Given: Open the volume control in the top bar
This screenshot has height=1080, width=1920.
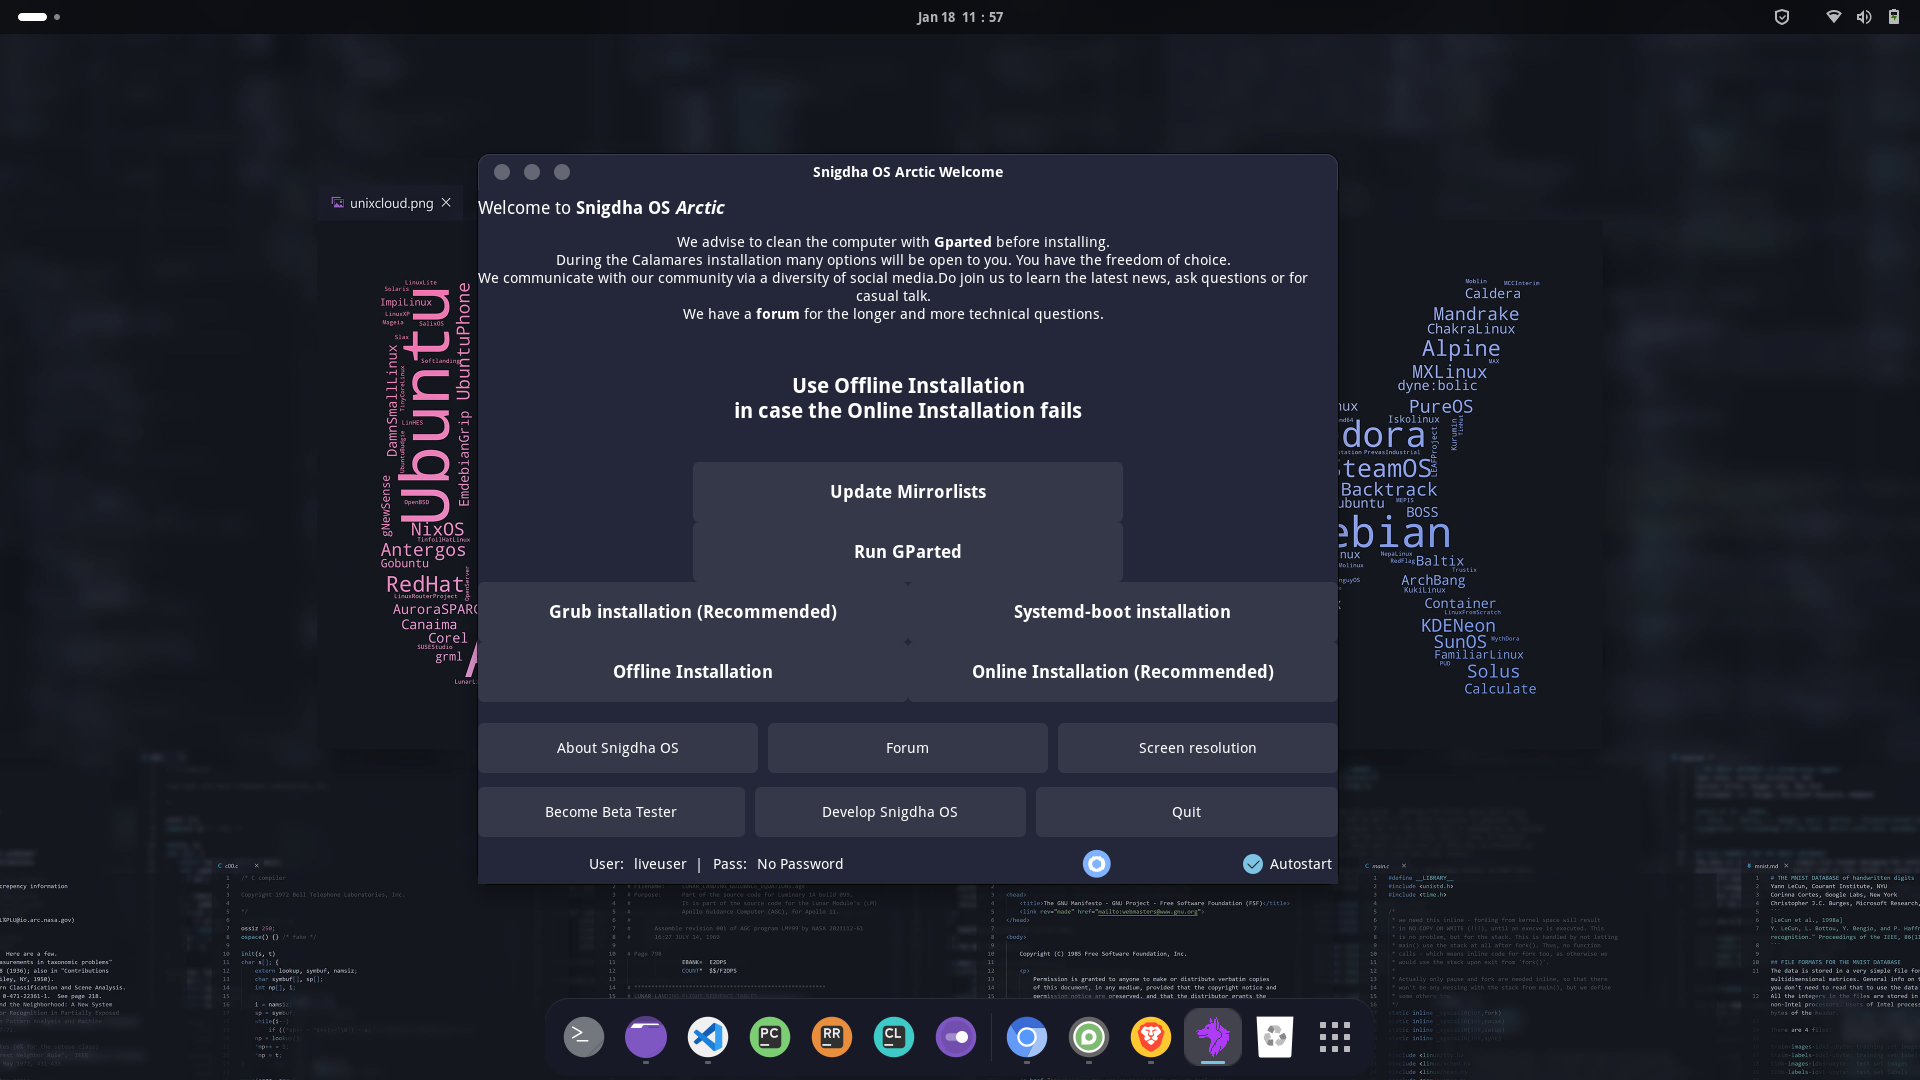Looking at the screenshot, I should 1864,16.
